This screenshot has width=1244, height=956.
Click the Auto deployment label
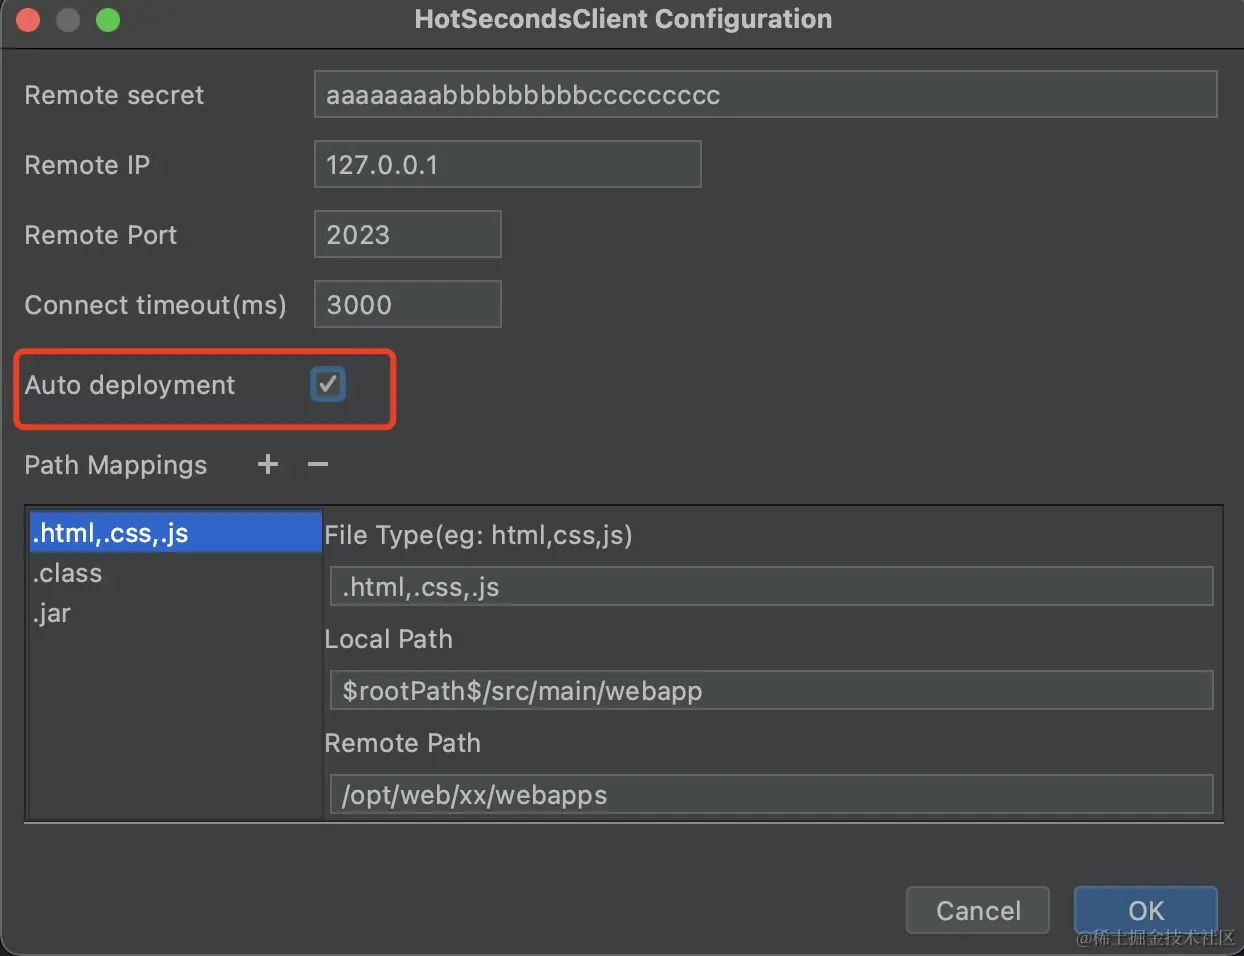130,385
